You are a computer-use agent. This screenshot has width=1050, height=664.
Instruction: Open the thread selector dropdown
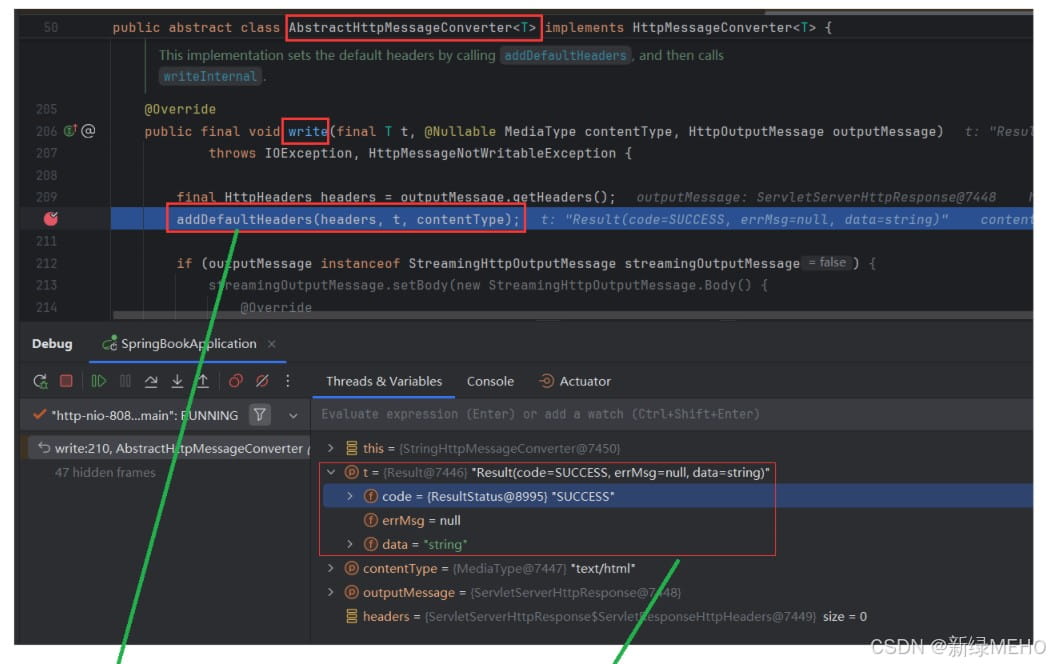click(x=293, y=416)
